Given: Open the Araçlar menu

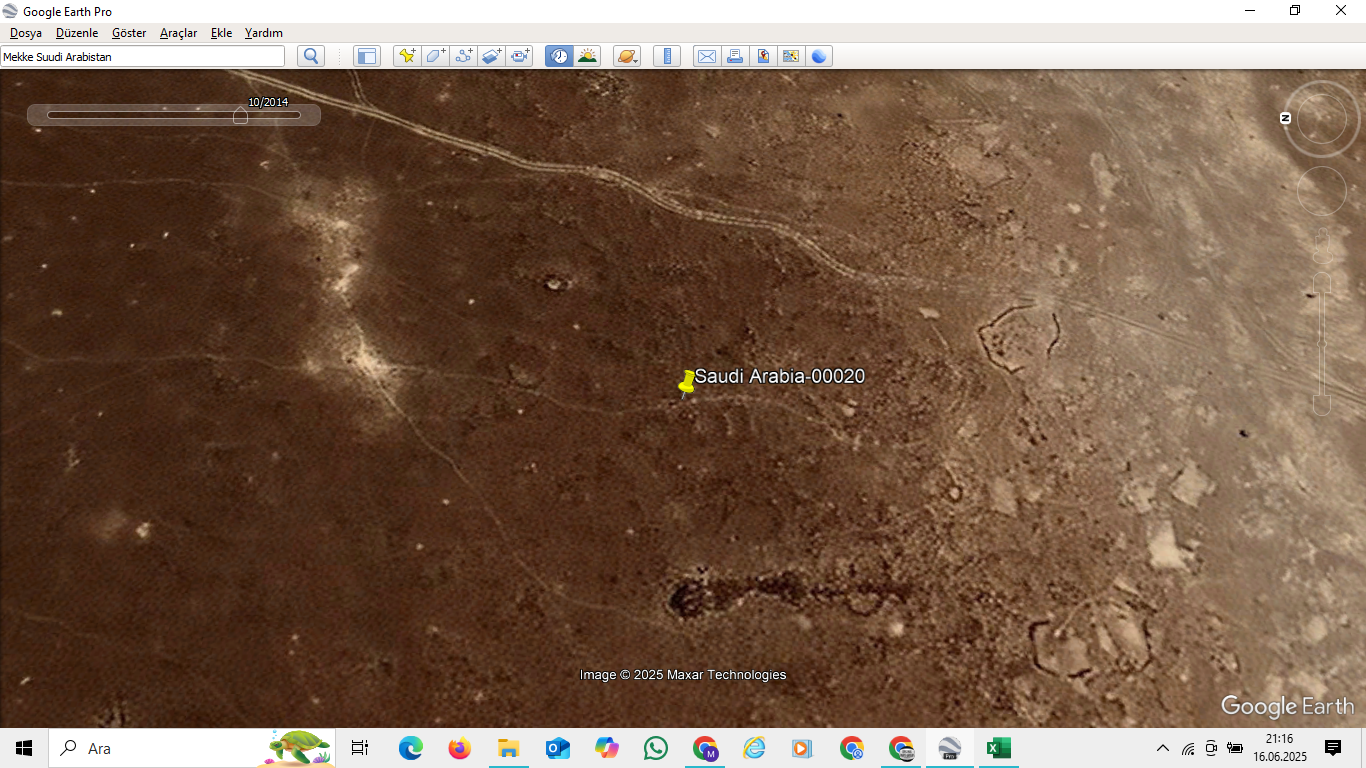Looking at the screenshot, I should (178, 33).
